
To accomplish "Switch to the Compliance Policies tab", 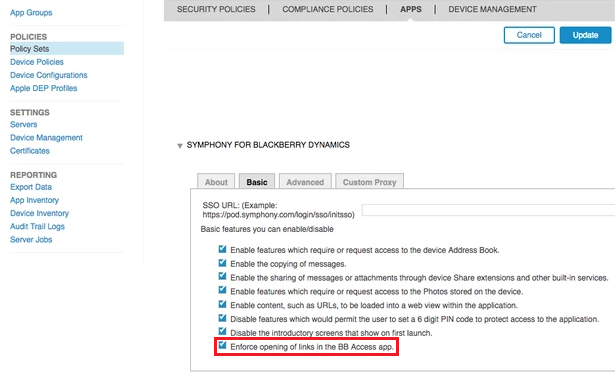I will click(x=328, y=9).
